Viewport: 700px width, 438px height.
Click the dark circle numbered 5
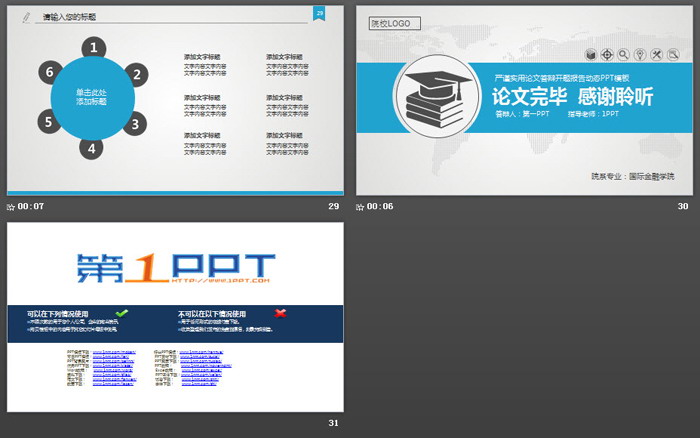point(49,121)
